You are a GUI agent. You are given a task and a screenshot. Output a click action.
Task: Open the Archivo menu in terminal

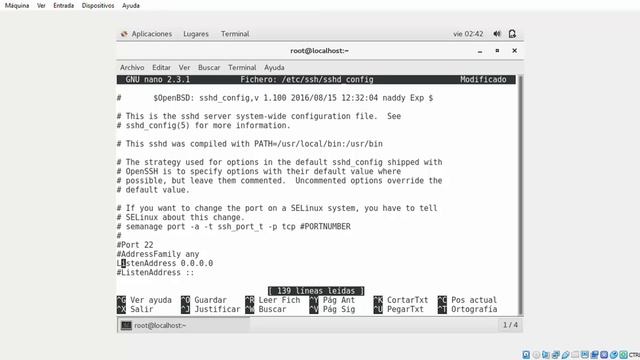[x=132, y=67]
